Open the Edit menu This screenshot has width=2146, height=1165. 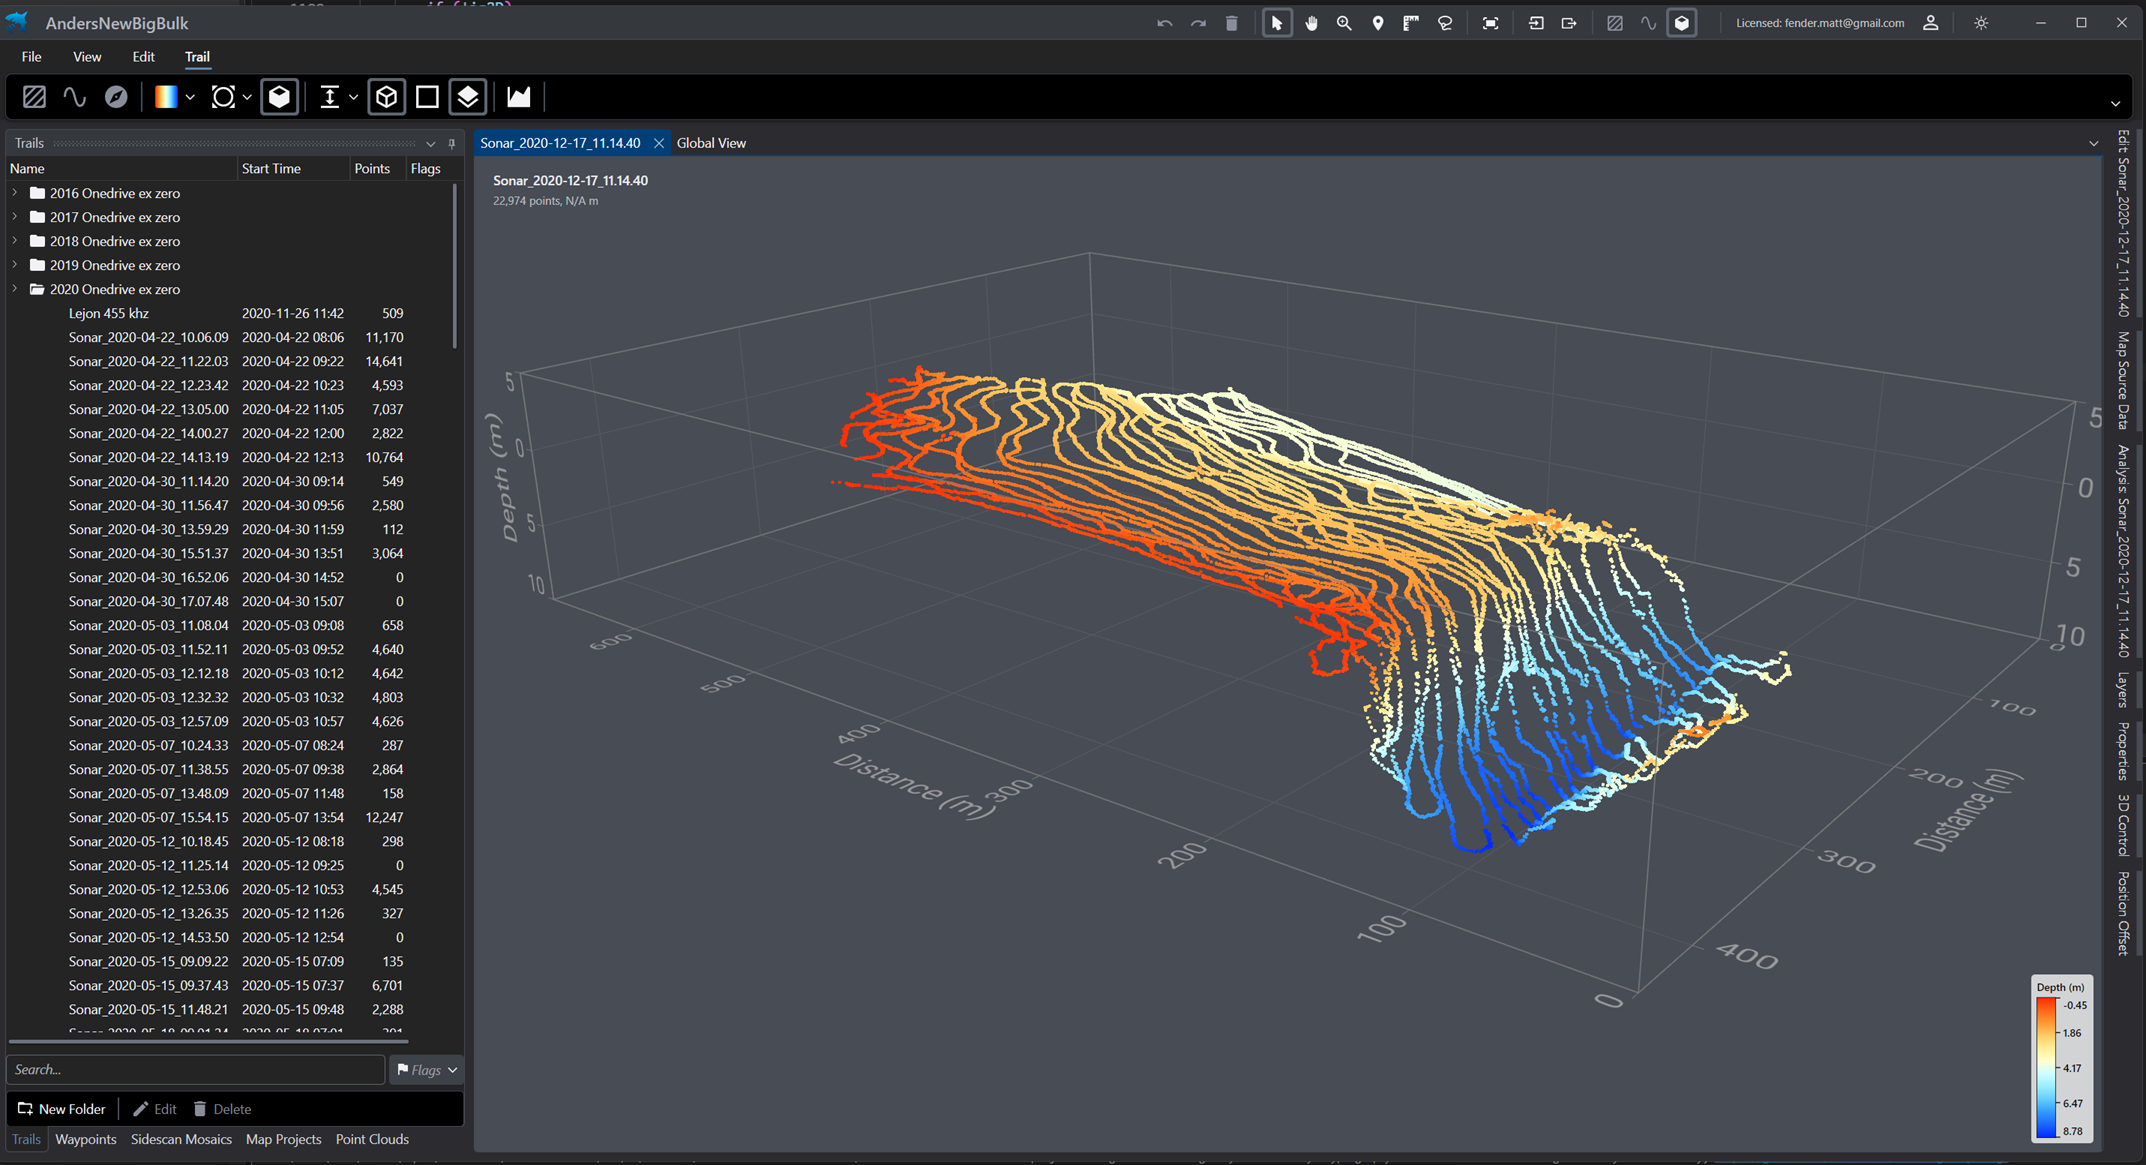[x=143, y=57]
